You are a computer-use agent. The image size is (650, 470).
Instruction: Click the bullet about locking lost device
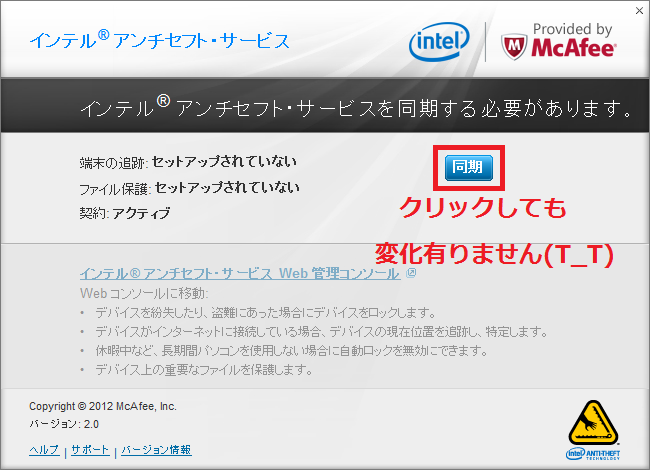point(265,313)
